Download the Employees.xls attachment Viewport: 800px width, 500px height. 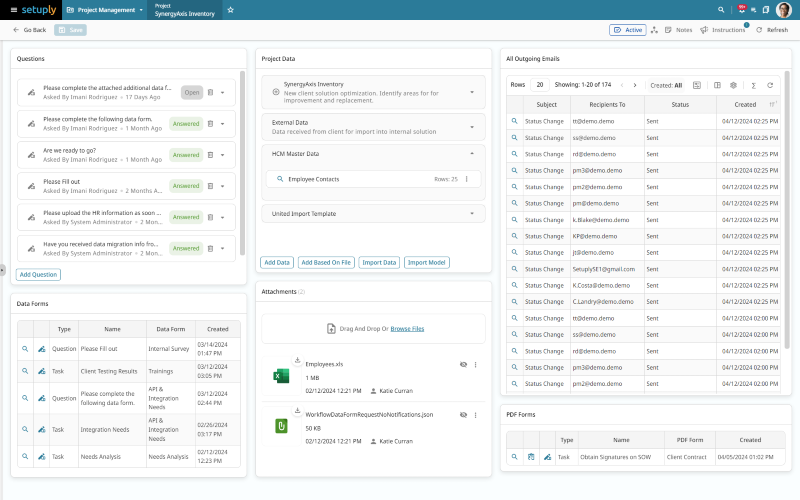pyautogui.click(x=297, y=360)
